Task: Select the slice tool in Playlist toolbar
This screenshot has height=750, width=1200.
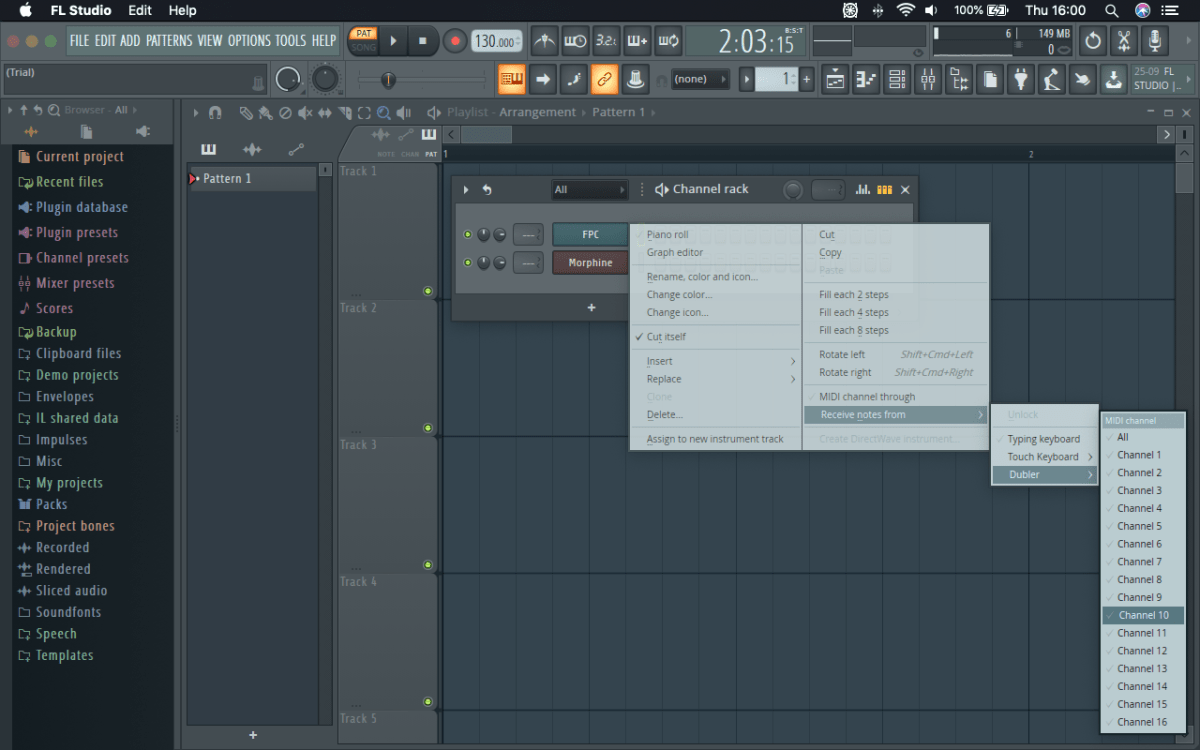Action: coord(344,113)
